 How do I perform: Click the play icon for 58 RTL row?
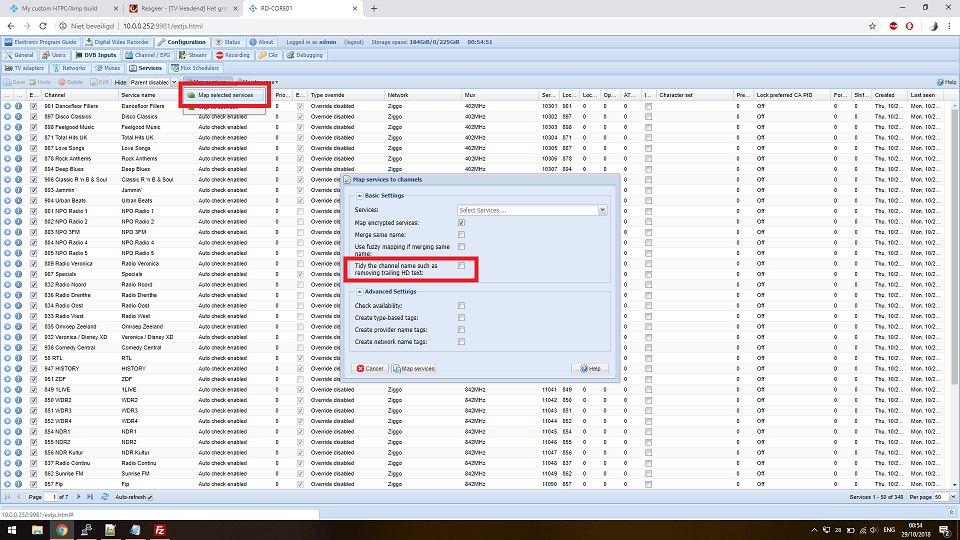pos(7,358)
